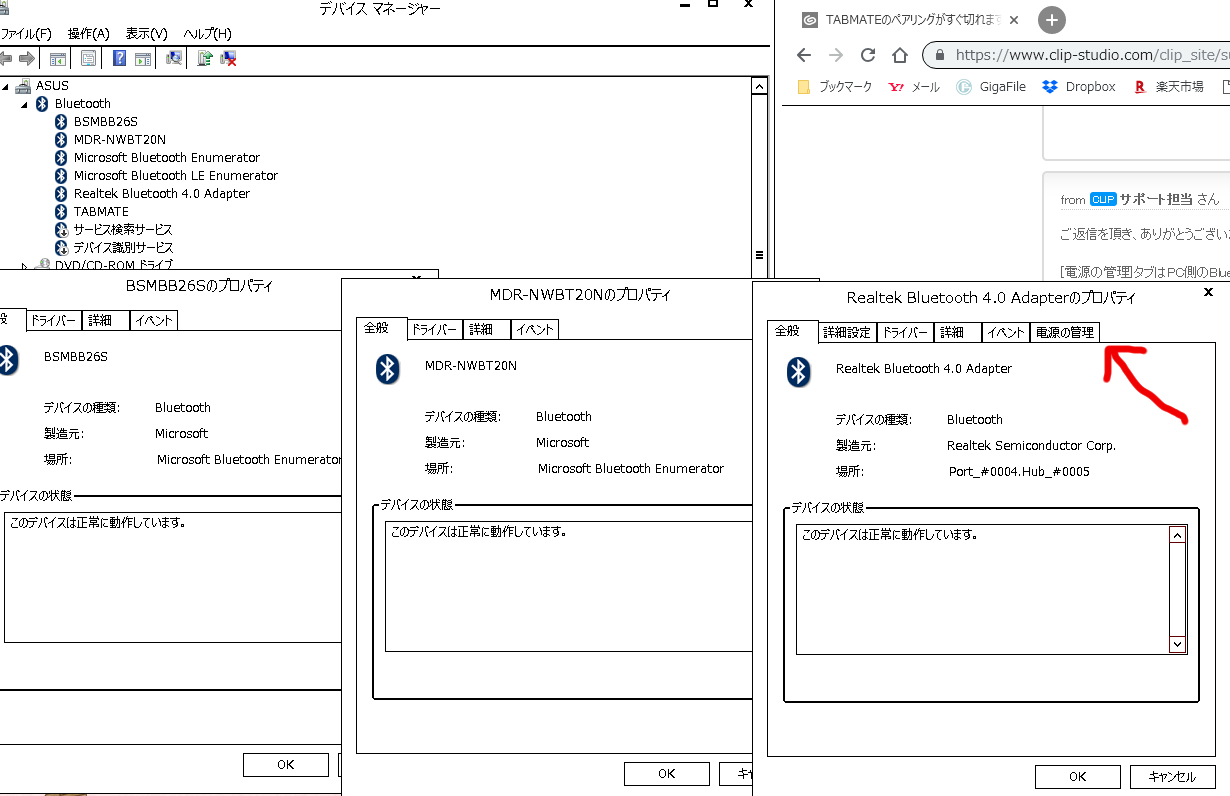The width and height of the screenshot is (1230, 796).
Task: Switch to イベント tab in MDR-NWBT20N properties
Action: (534, 329)
